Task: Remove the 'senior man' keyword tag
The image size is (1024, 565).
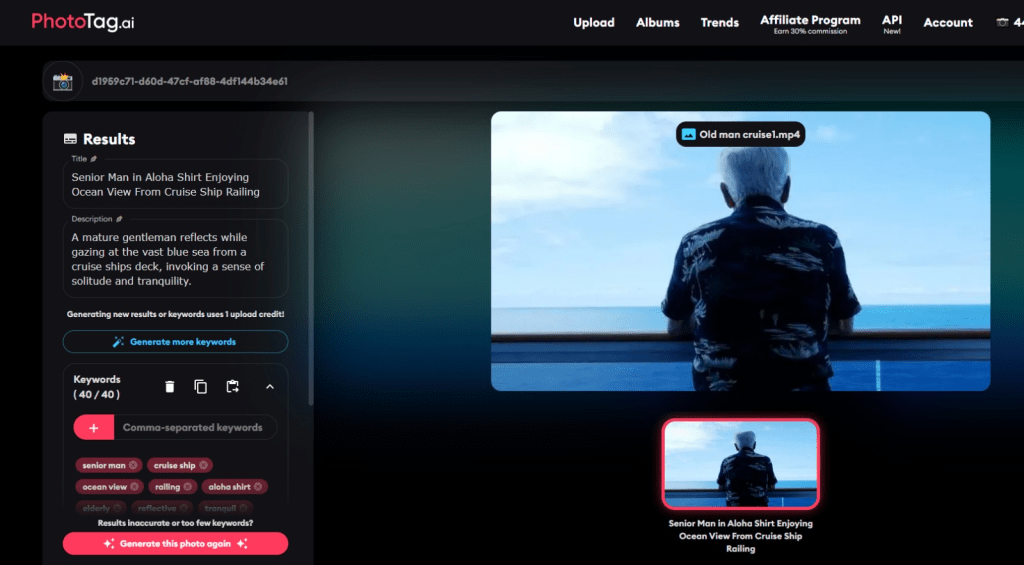Action: 134,465
